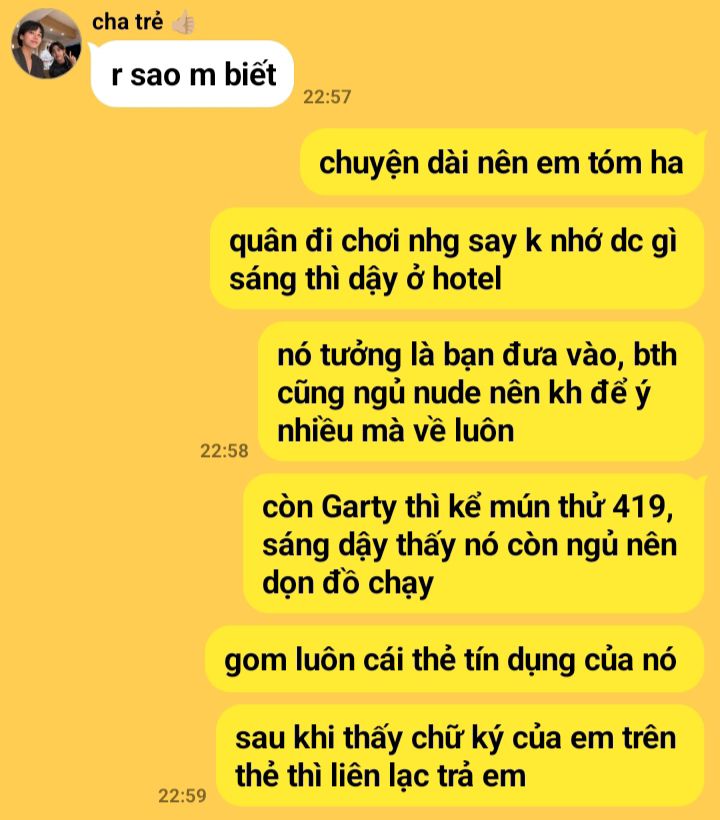The height and width of the screenshot is (820, 720).
Task: Select the bubble starting "quân đi chơi"
Action: 456,259
